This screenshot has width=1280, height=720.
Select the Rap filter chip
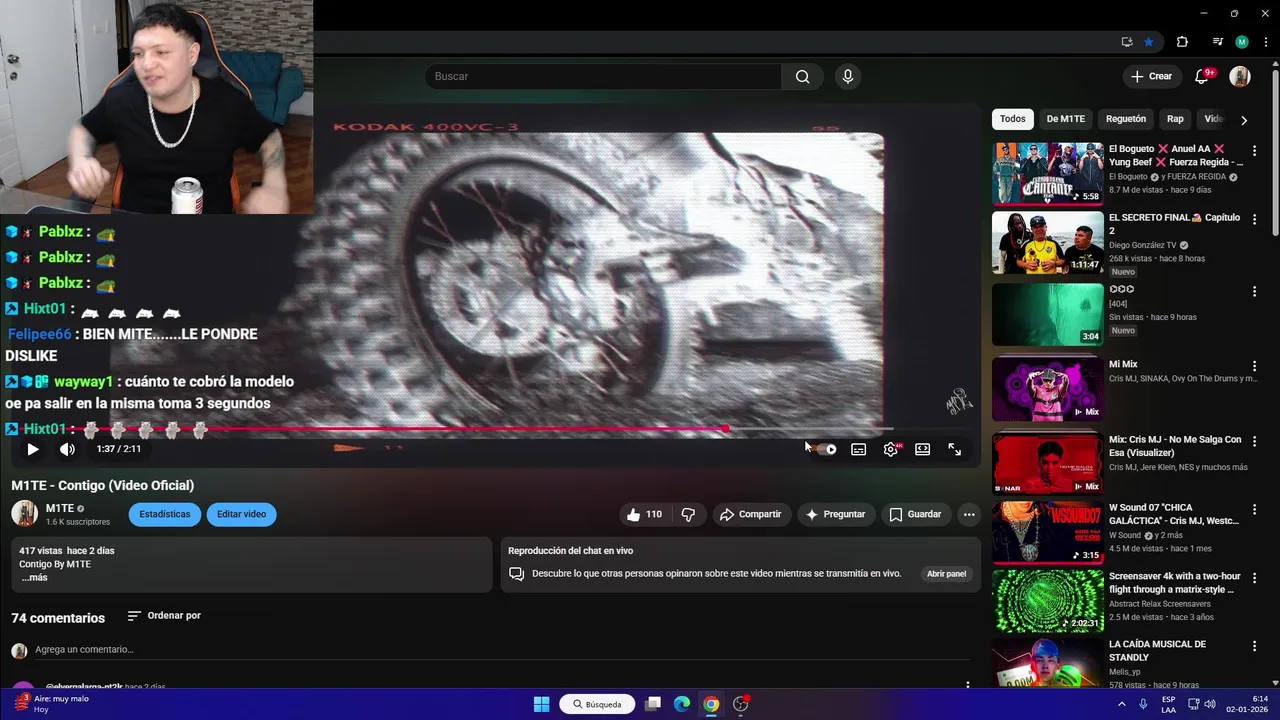pyautogui.click(x=1175, y=119)
